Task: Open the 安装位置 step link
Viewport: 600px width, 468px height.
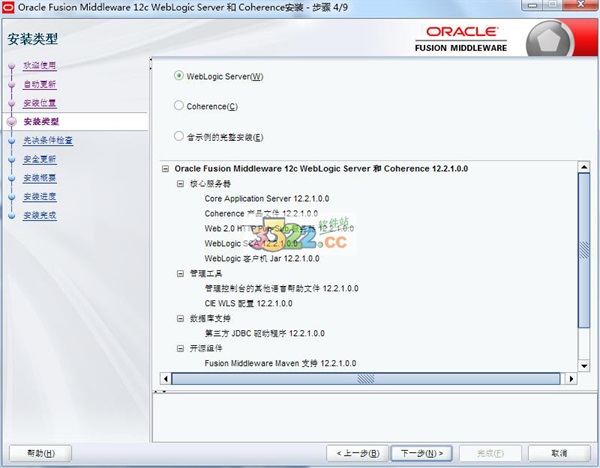Action: point(40,103)
